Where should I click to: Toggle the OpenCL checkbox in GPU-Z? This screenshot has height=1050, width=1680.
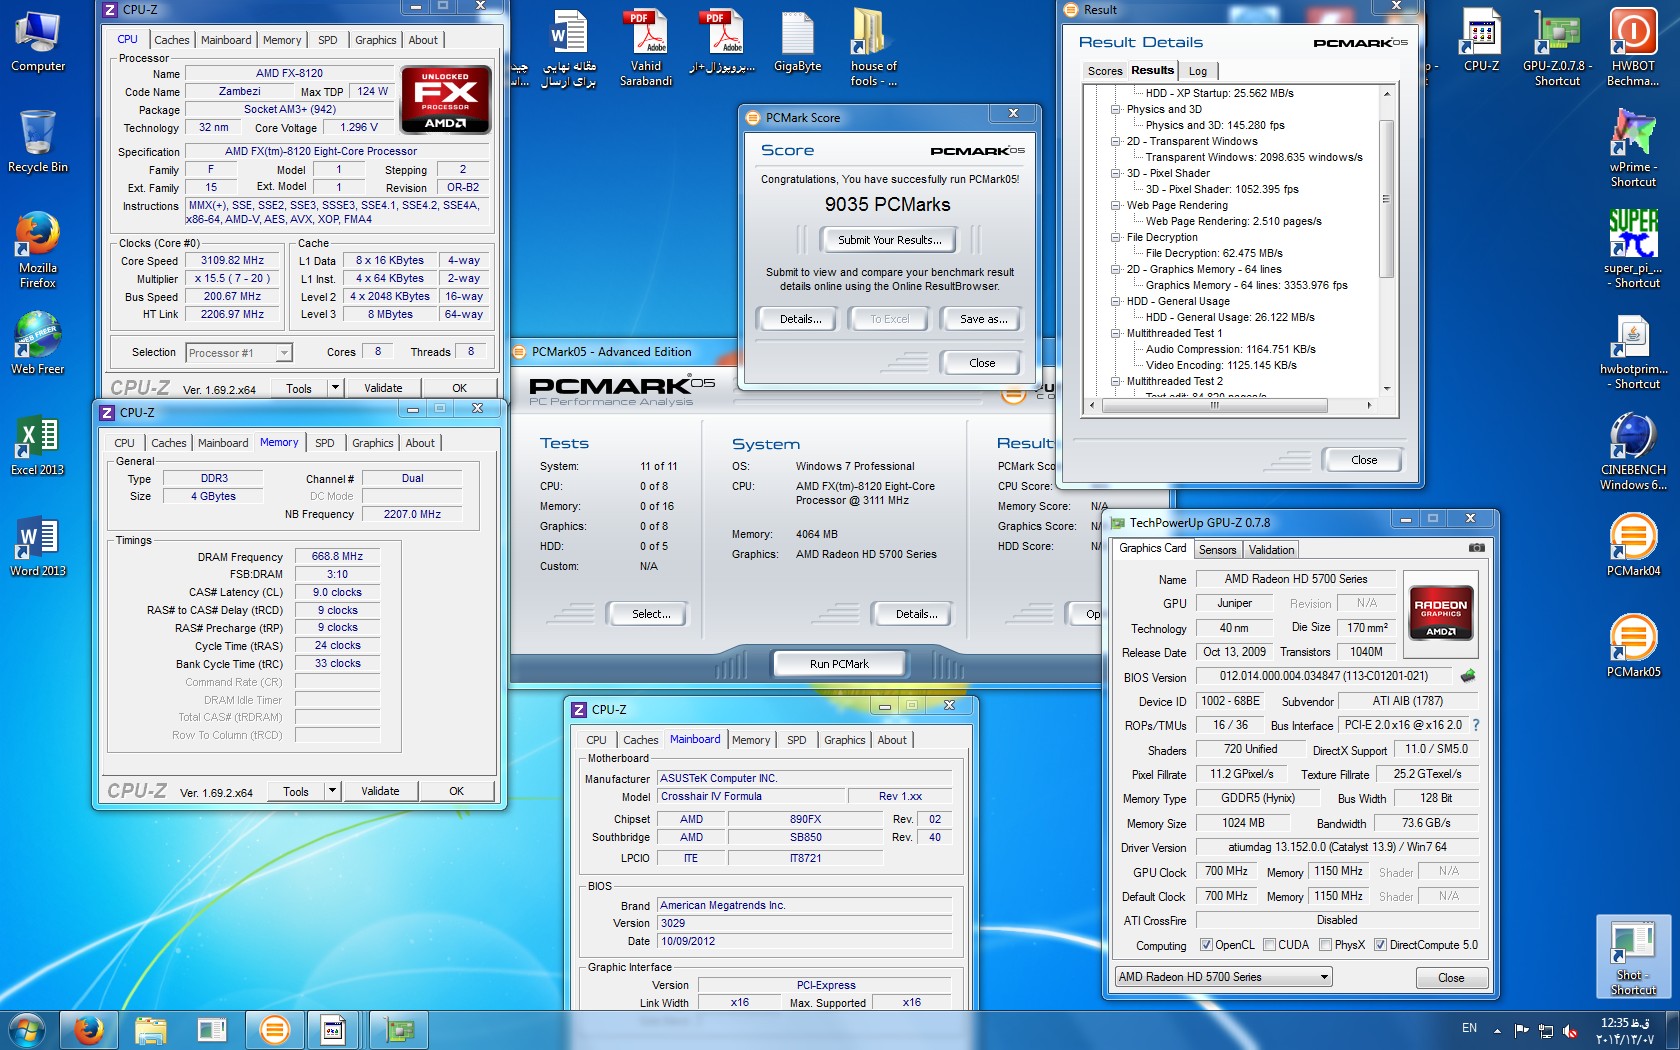tap(1206, 945)
